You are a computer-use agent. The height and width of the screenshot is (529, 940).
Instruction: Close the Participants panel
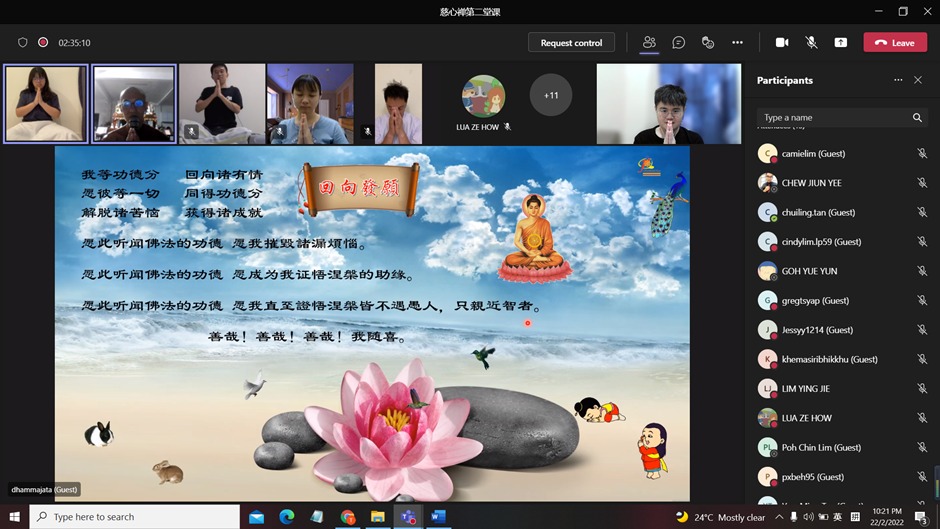[918, 80]
